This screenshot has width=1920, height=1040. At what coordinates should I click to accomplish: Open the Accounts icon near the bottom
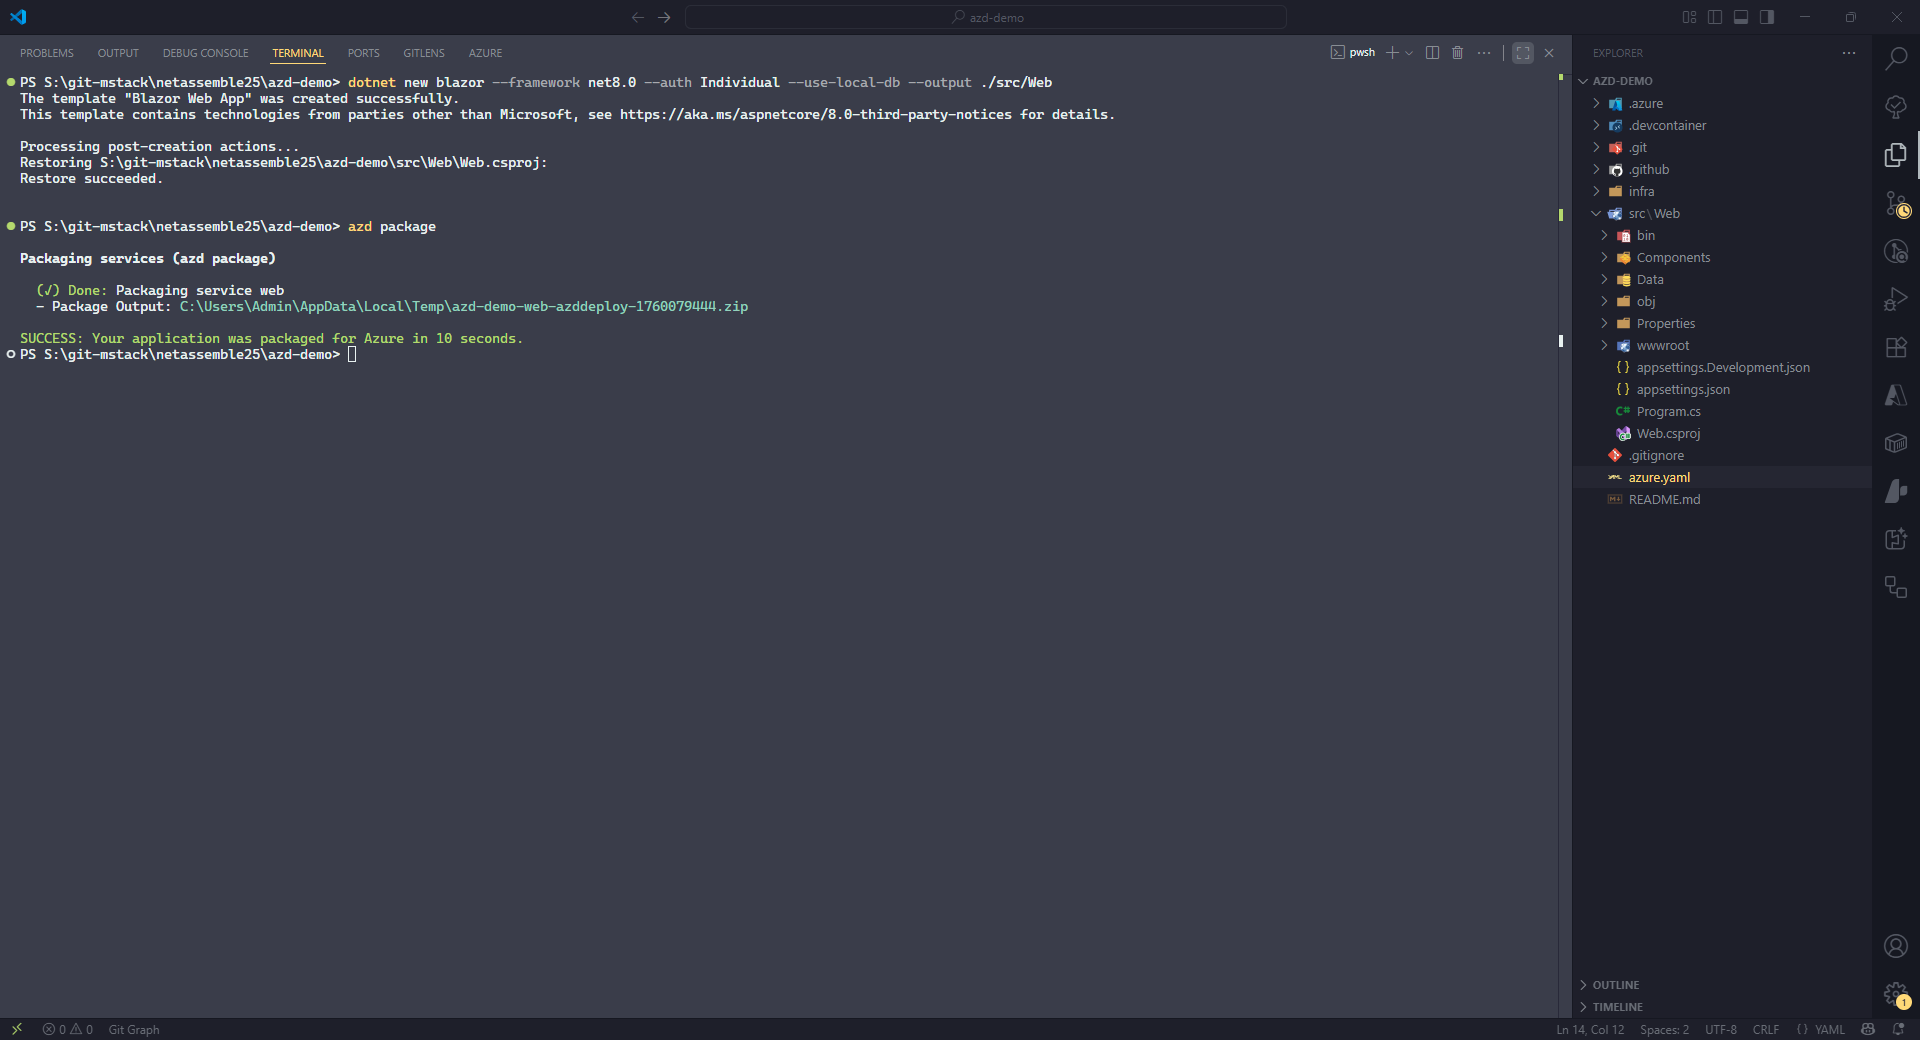coord(1896,946)
